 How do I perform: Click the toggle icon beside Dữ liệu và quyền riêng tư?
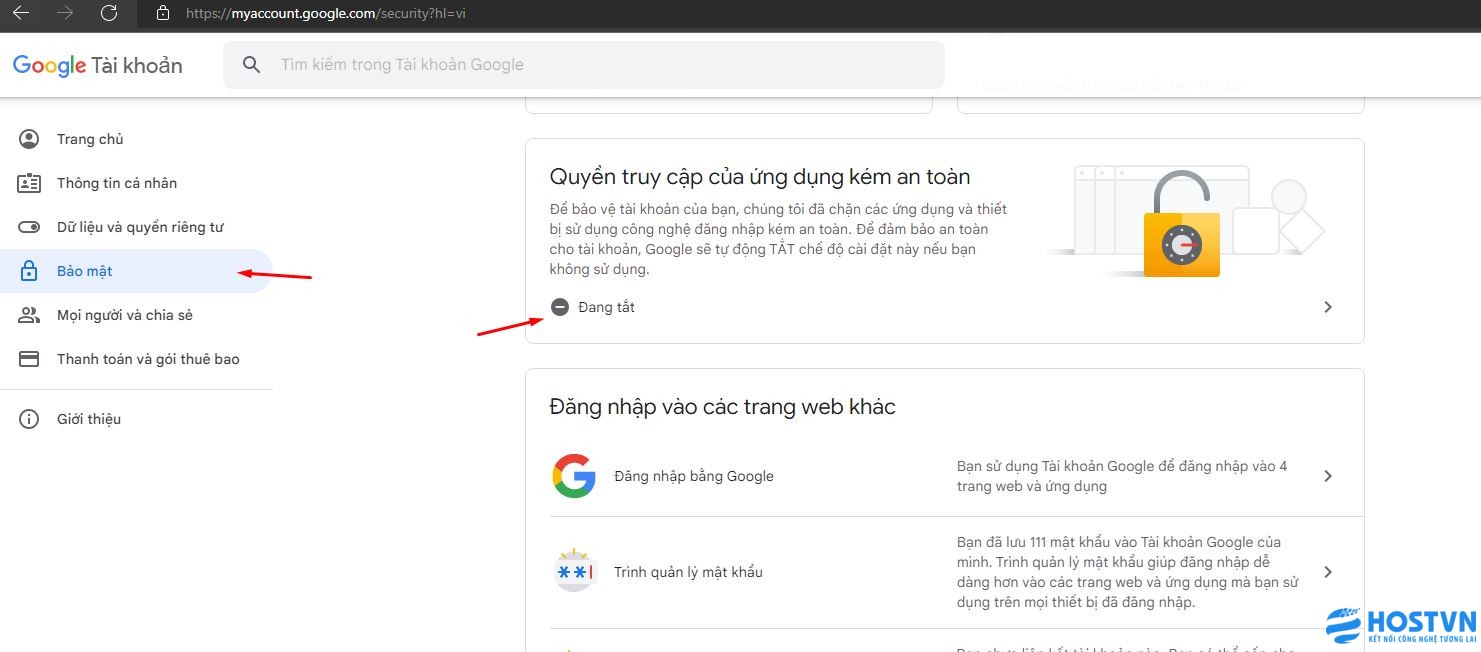29,227
